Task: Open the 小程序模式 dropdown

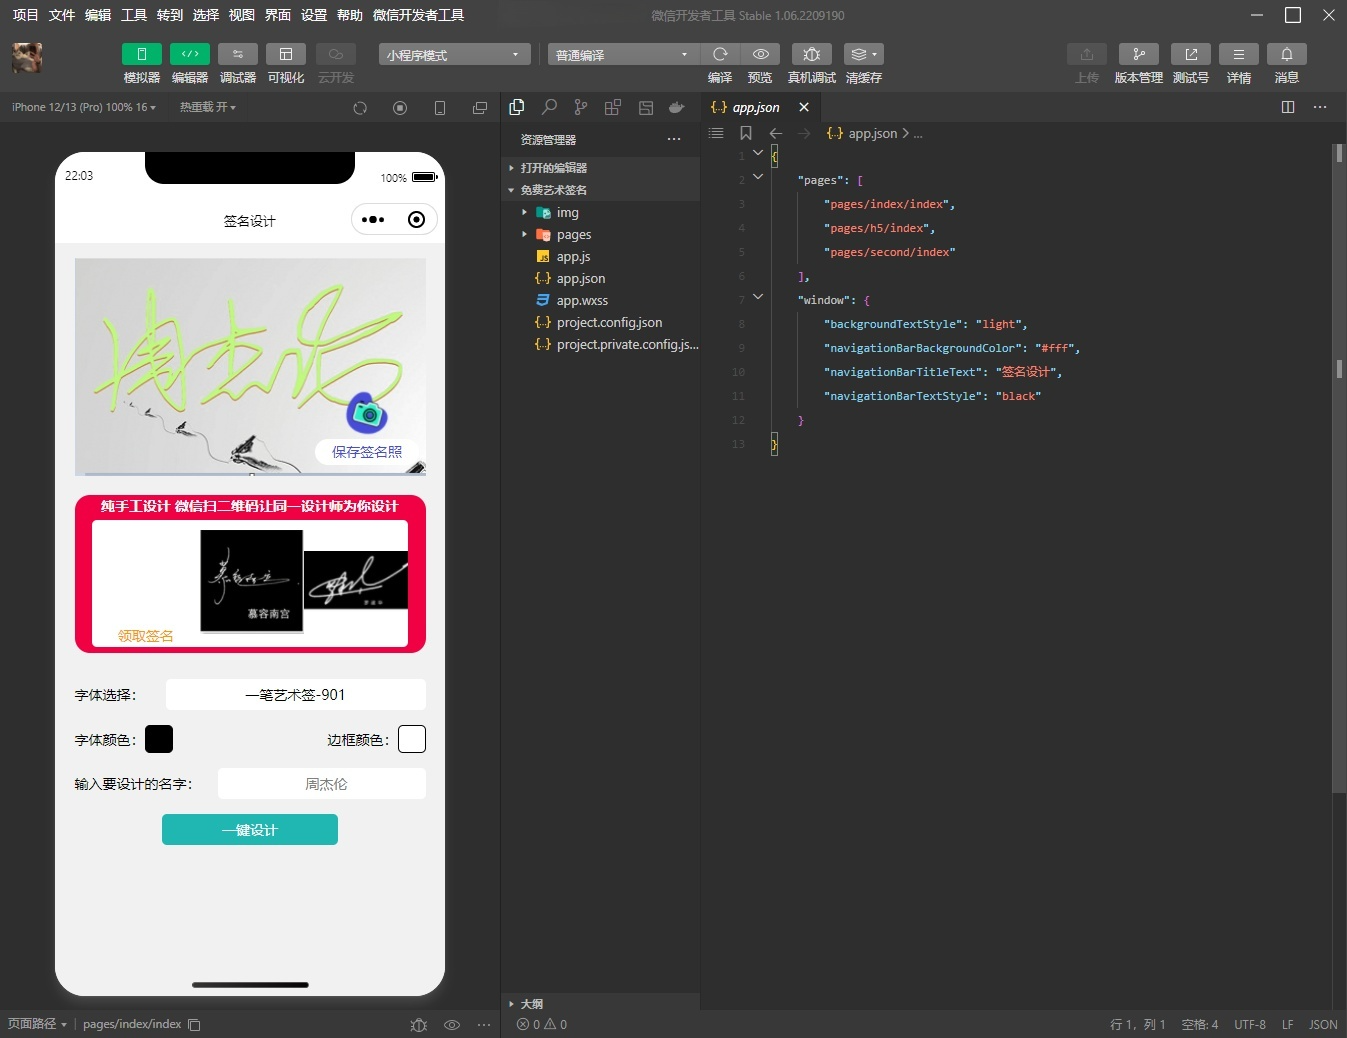Action: pos(453,54)
